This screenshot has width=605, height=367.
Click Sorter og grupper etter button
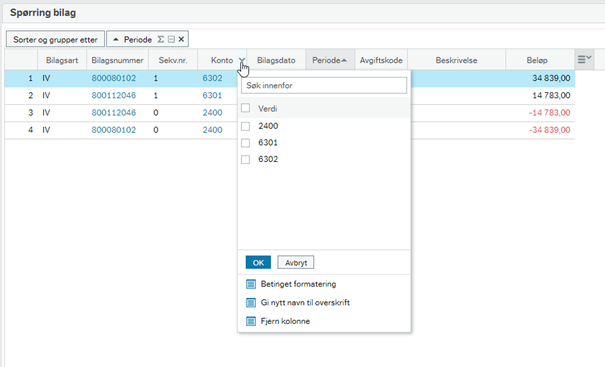55,39
